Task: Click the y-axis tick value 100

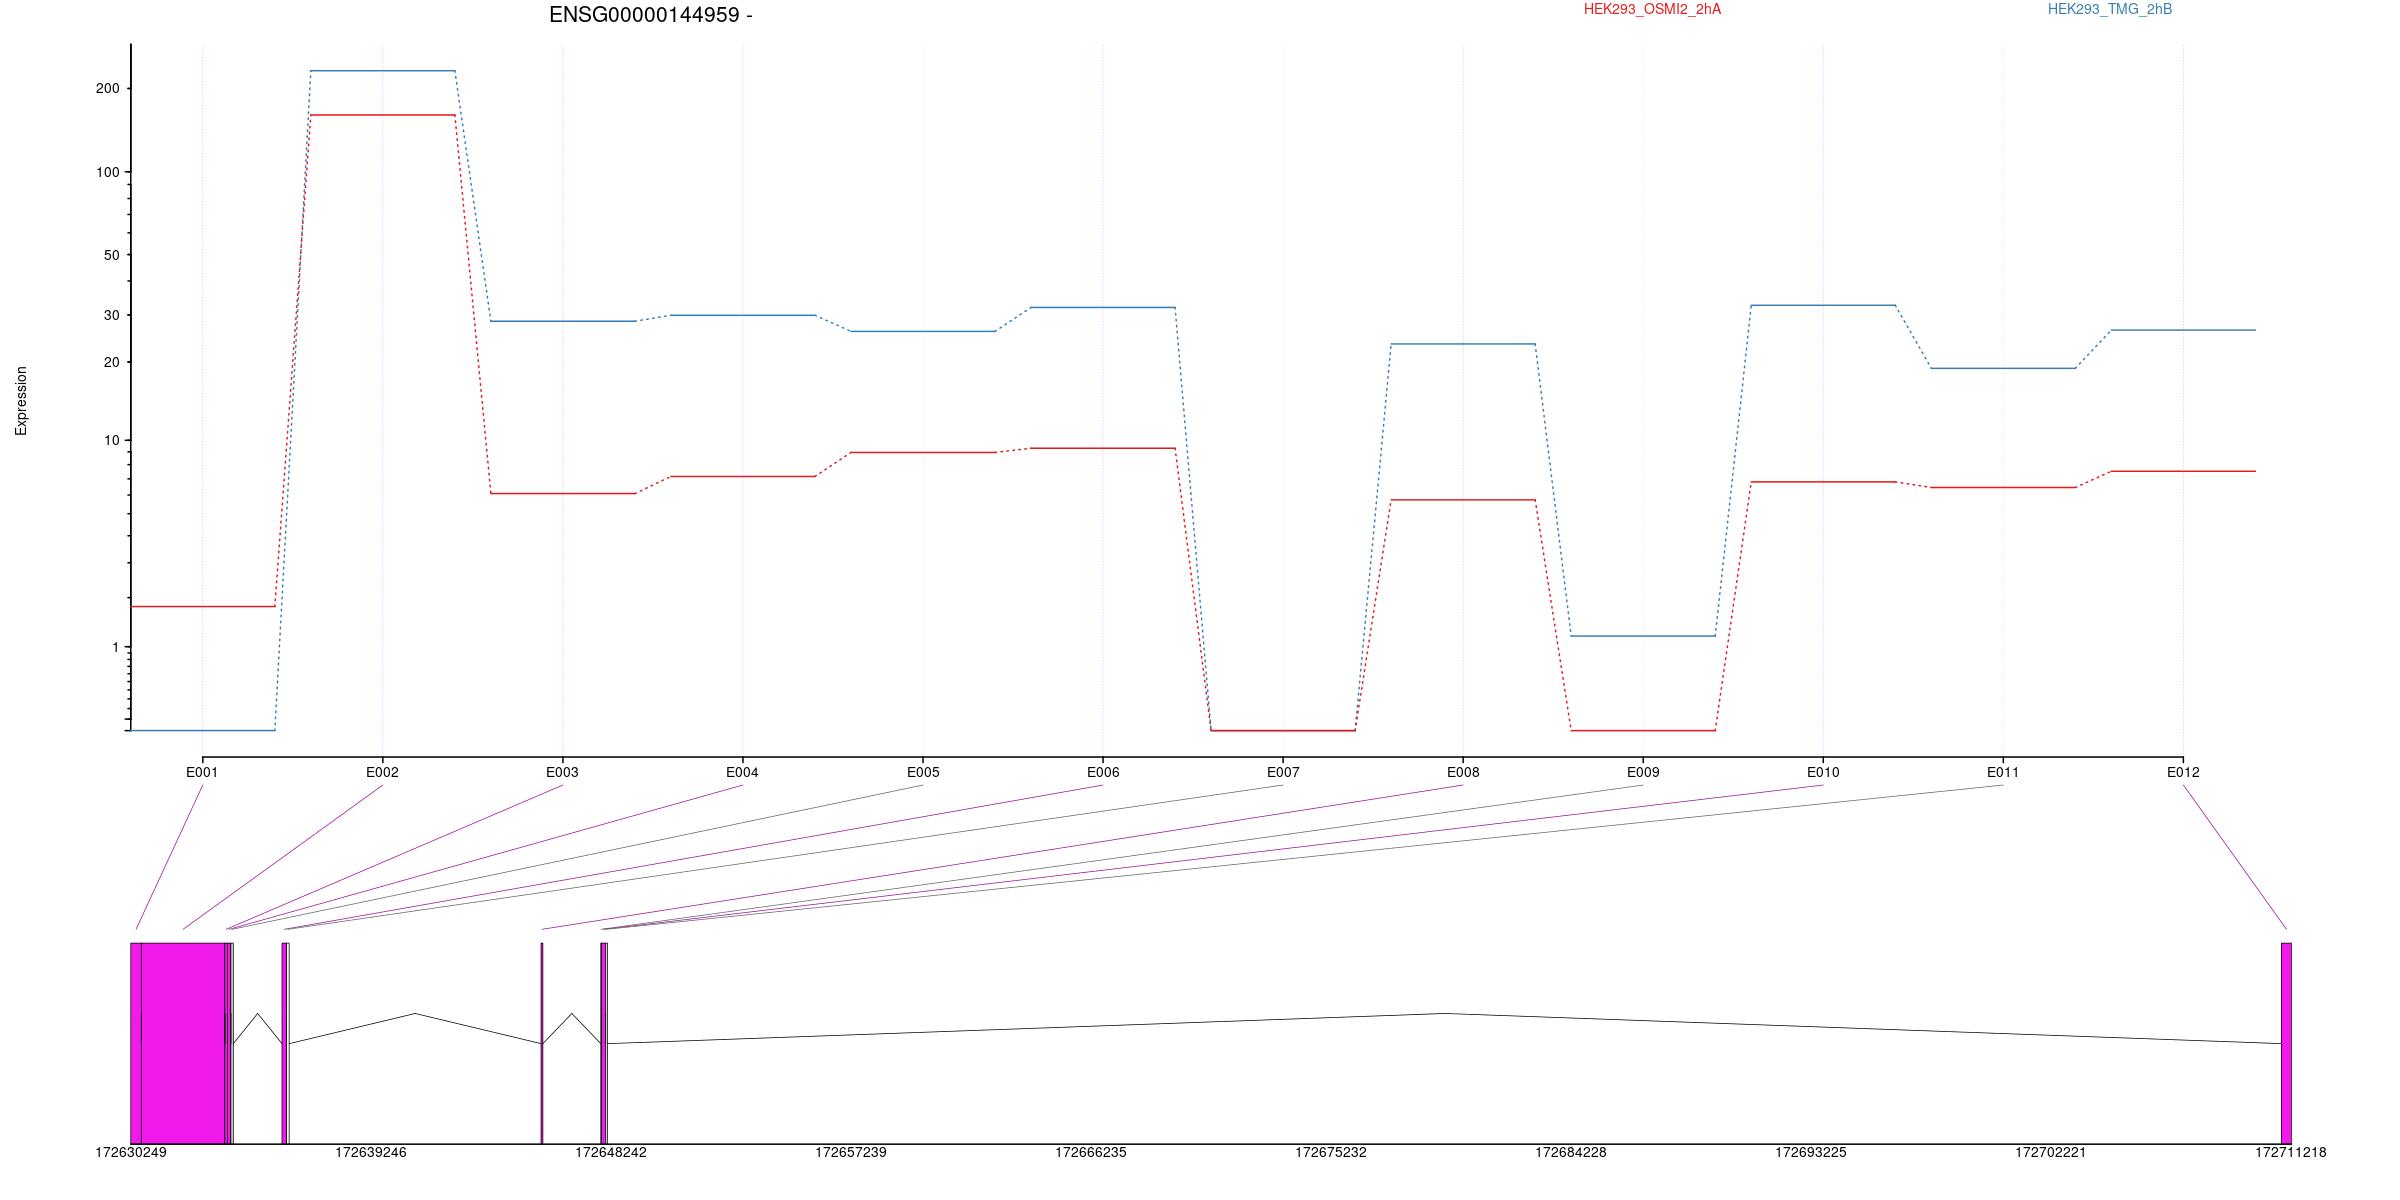Action: [107, 172]
